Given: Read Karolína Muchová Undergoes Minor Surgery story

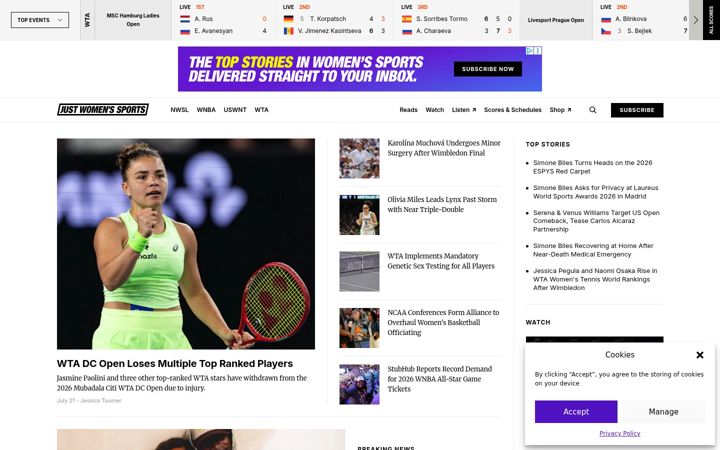Looking at the screenshot, I should 444,148.
